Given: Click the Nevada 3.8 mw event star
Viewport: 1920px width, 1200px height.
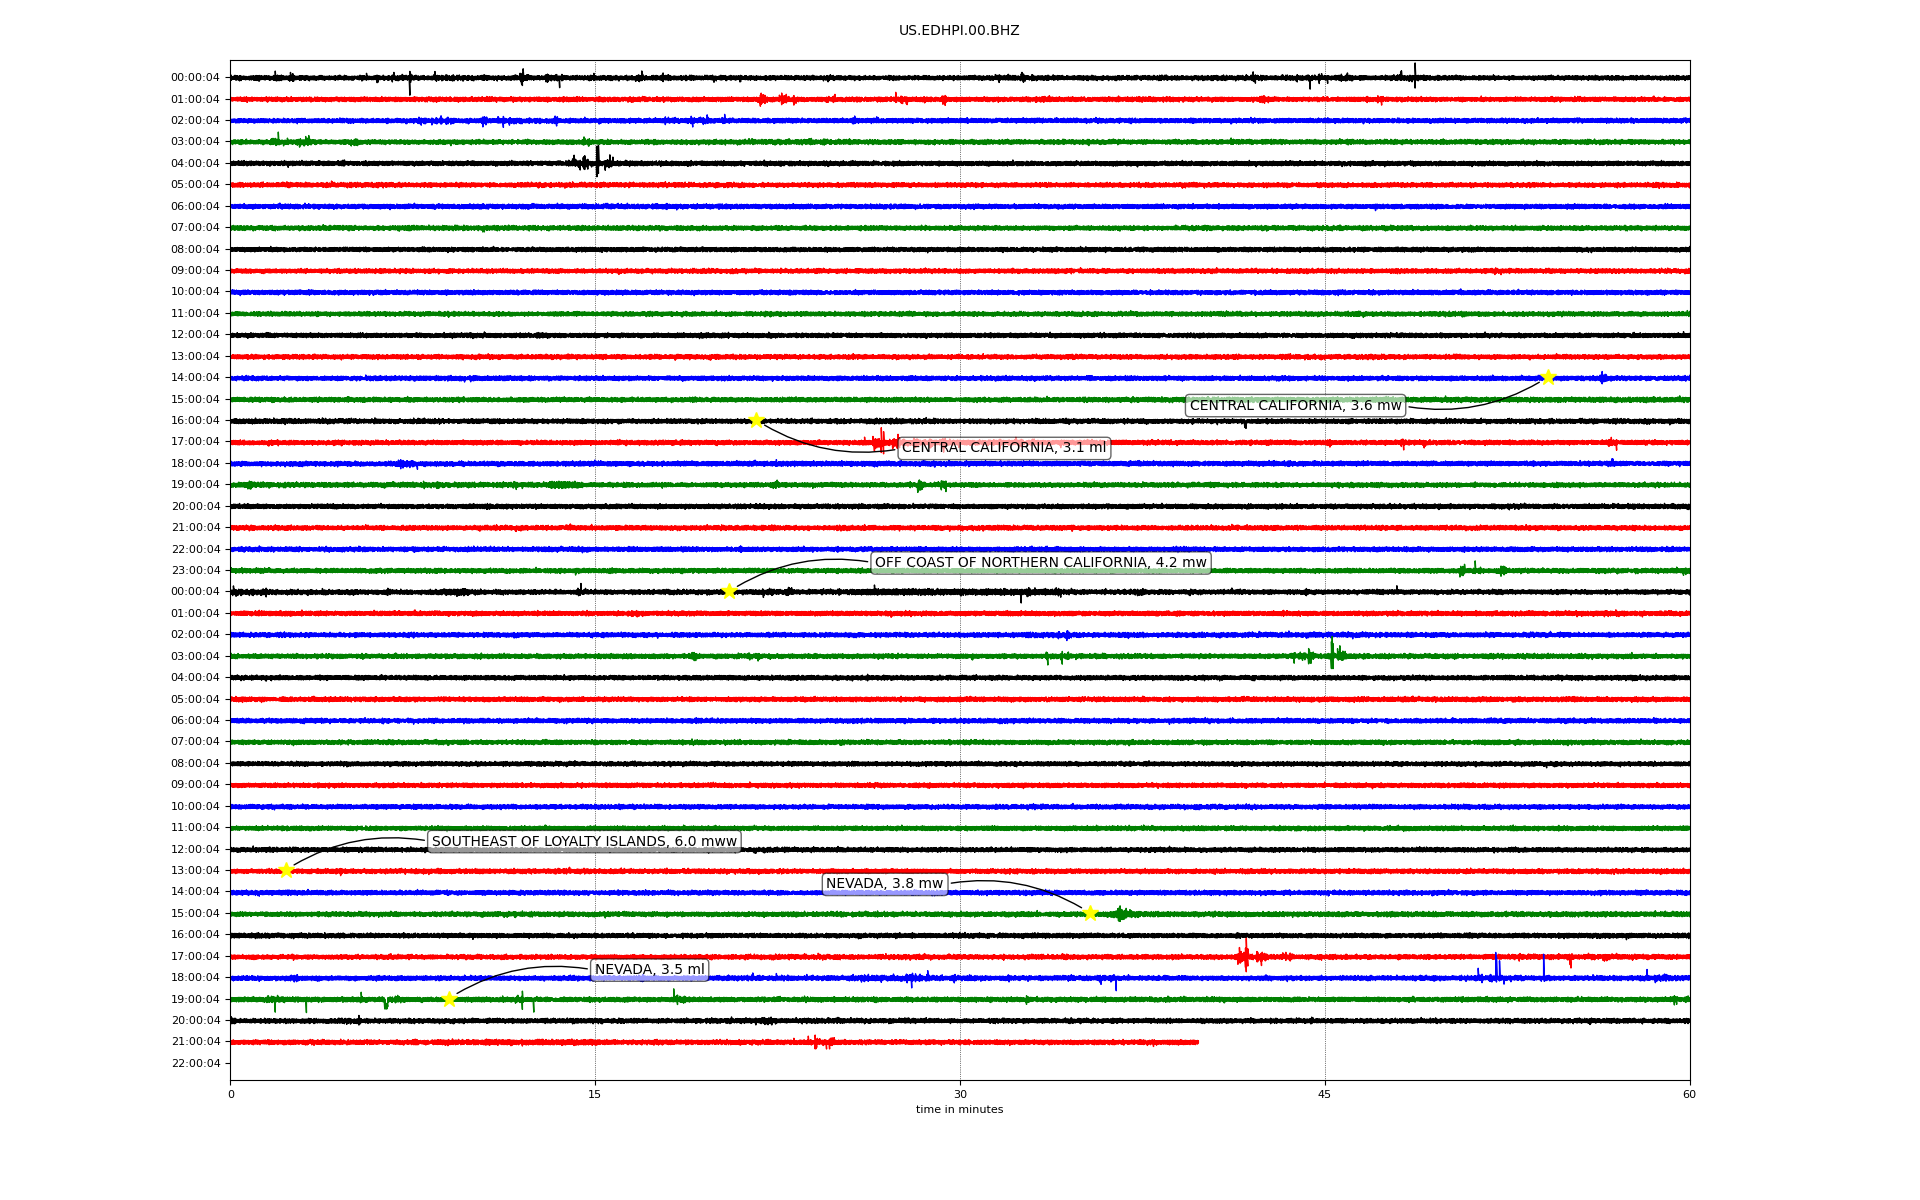Looking at the screenshot, I should [x=1090, y=913].
